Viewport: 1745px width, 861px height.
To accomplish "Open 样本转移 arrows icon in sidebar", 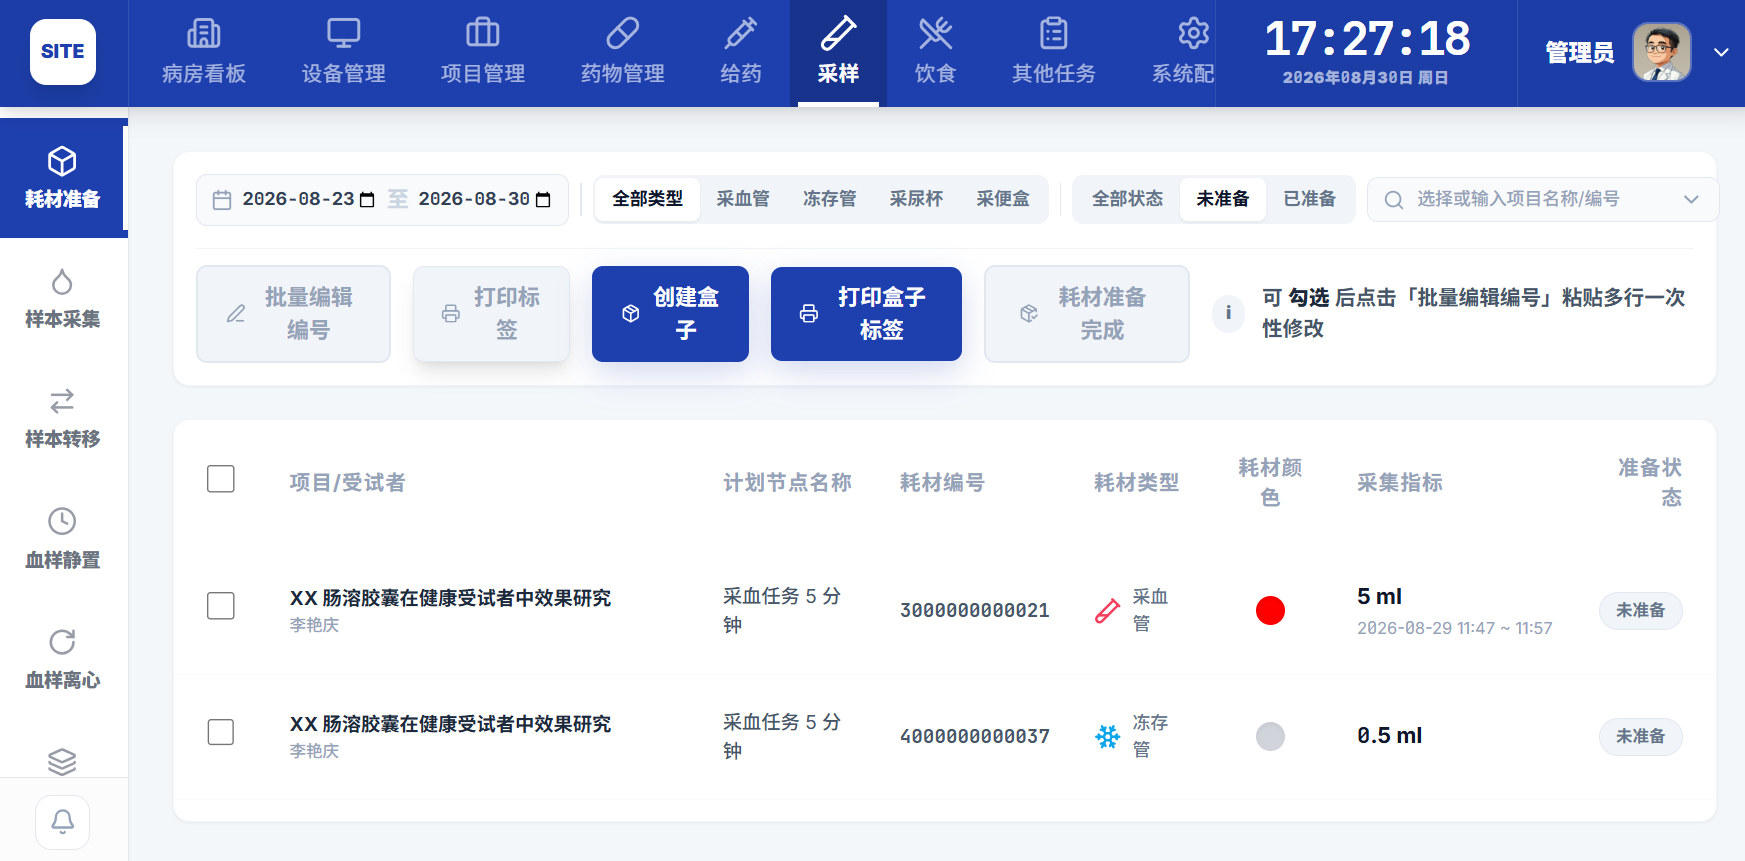I will (x=62, y=401).
